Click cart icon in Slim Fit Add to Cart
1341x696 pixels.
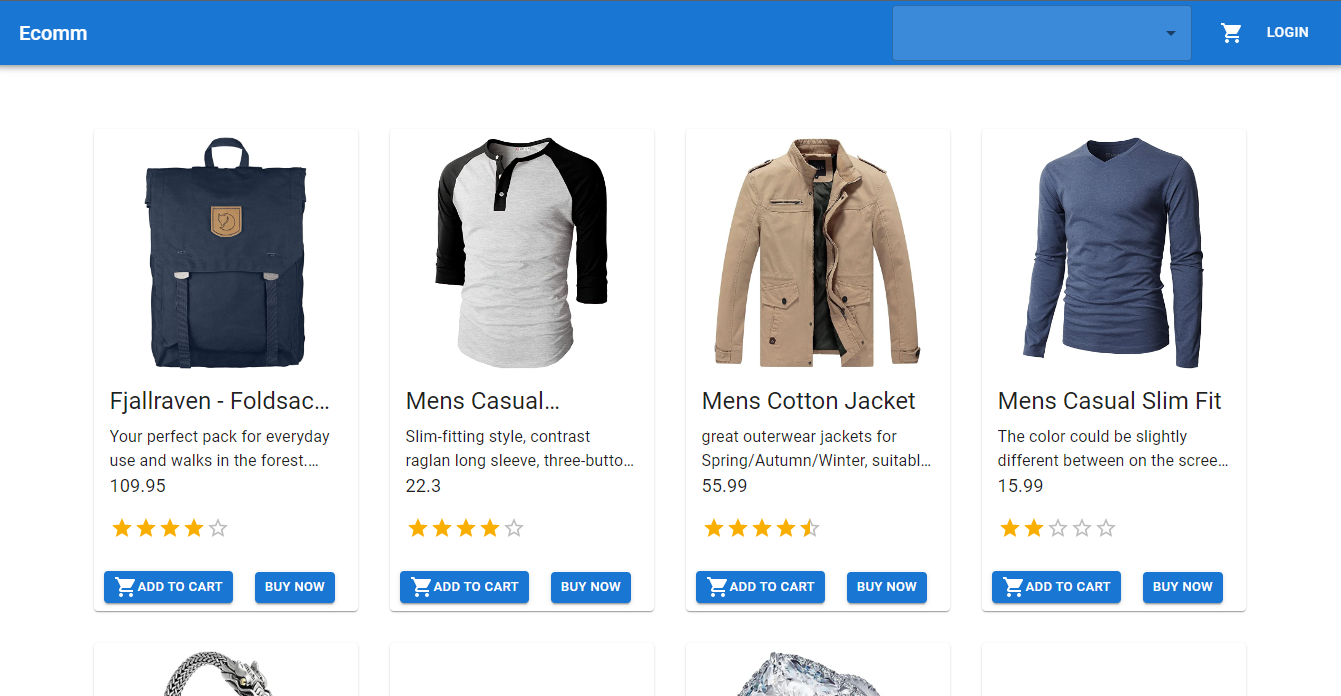click(x=1013, y=587)
